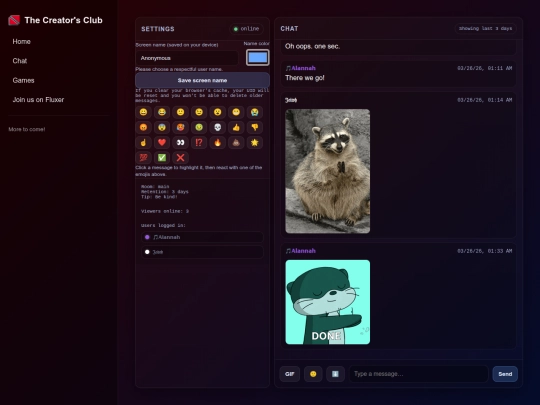Click the down-arrow icon next to message box
Screen dimensions: 540x405
(335, 374)
